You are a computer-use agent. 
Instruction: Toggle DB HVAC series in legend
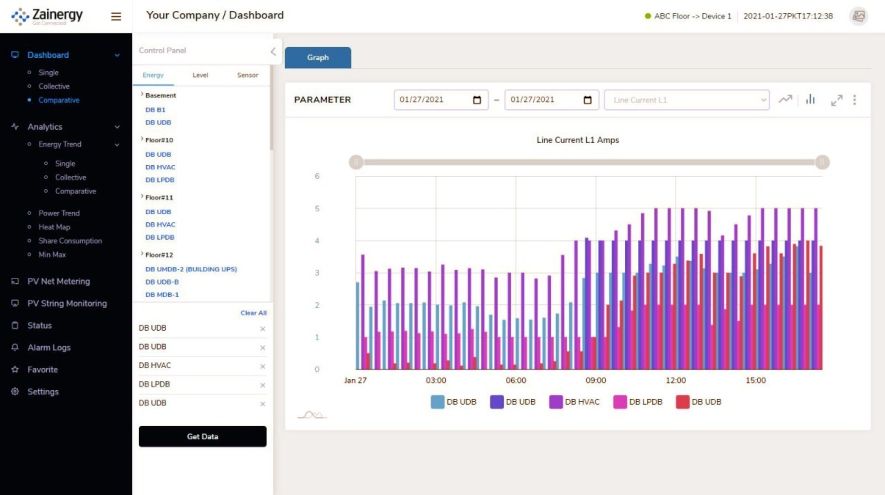[x=574, y=402]
